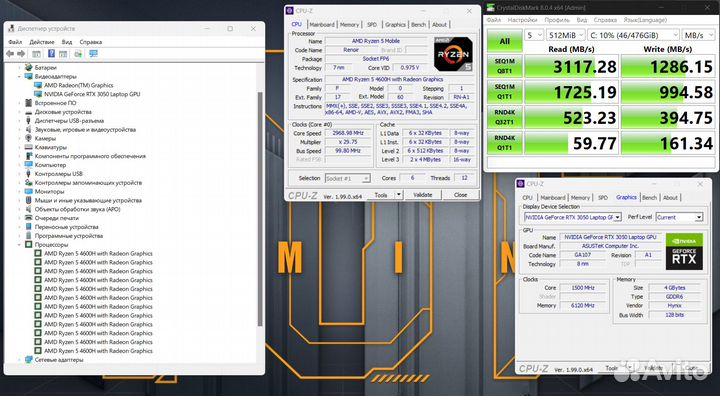Click the action pane toolbar icon beside help
720x396 pixels.
pyautogui.click(x=63, y=54)
